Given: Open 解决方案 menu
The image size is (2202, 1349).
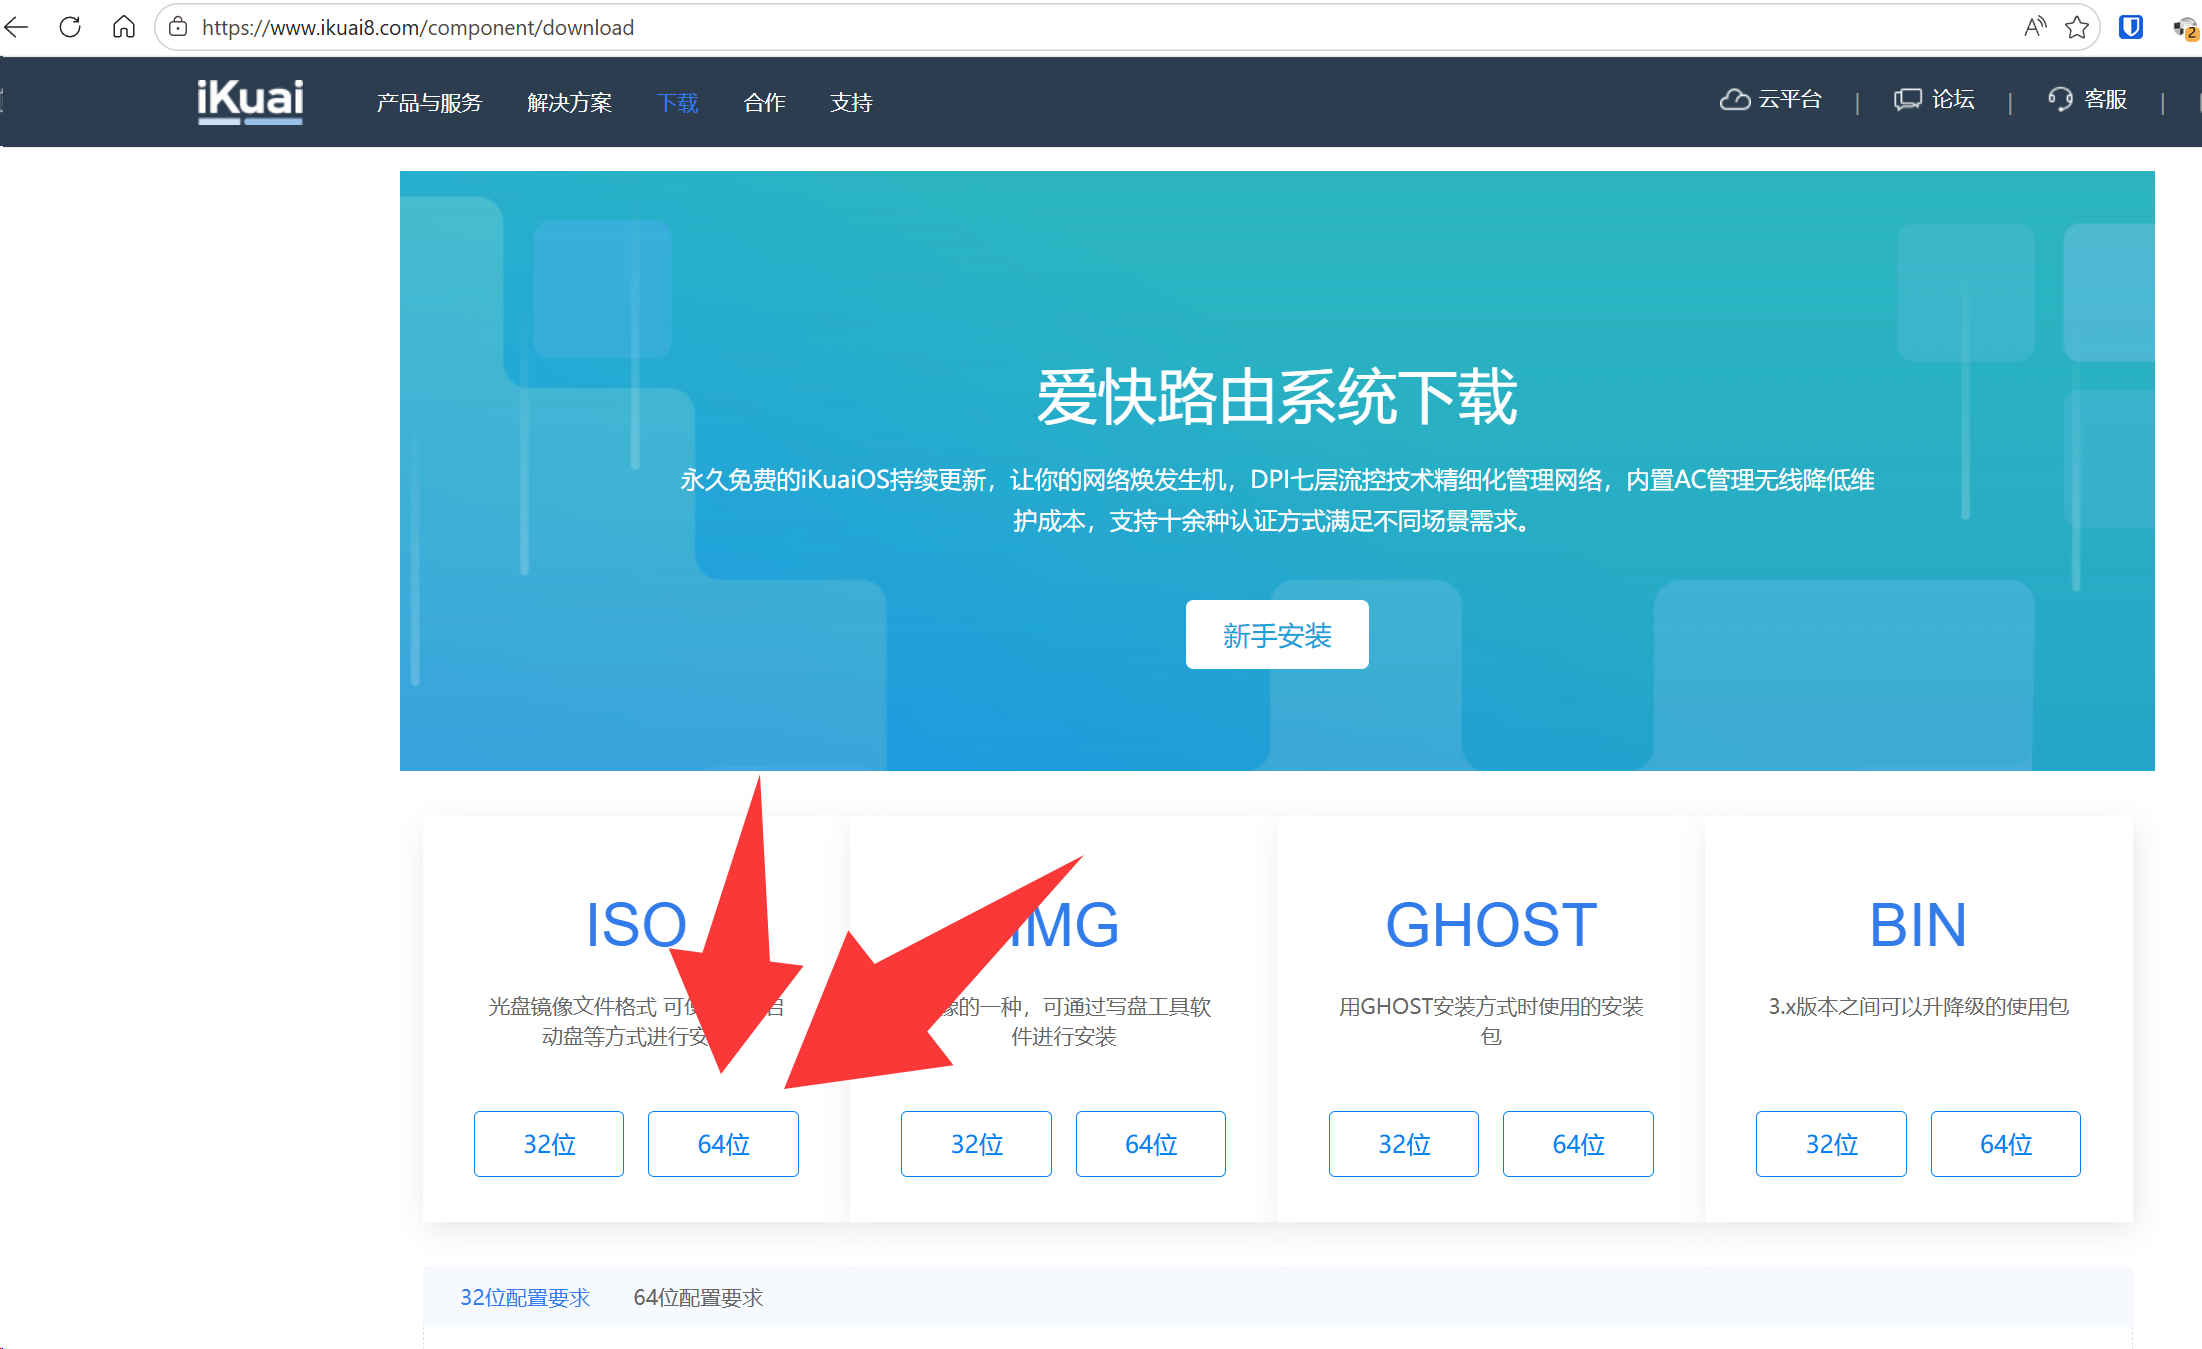Looking at the screenshot, I should 569,103.
